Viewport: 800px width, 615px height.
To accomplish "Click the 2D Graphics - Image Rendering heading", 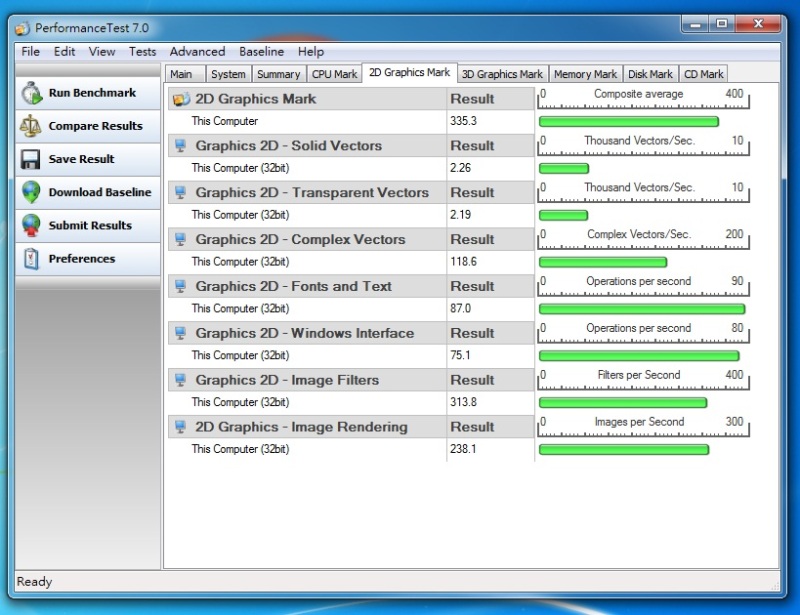I will tap(301, 427).
